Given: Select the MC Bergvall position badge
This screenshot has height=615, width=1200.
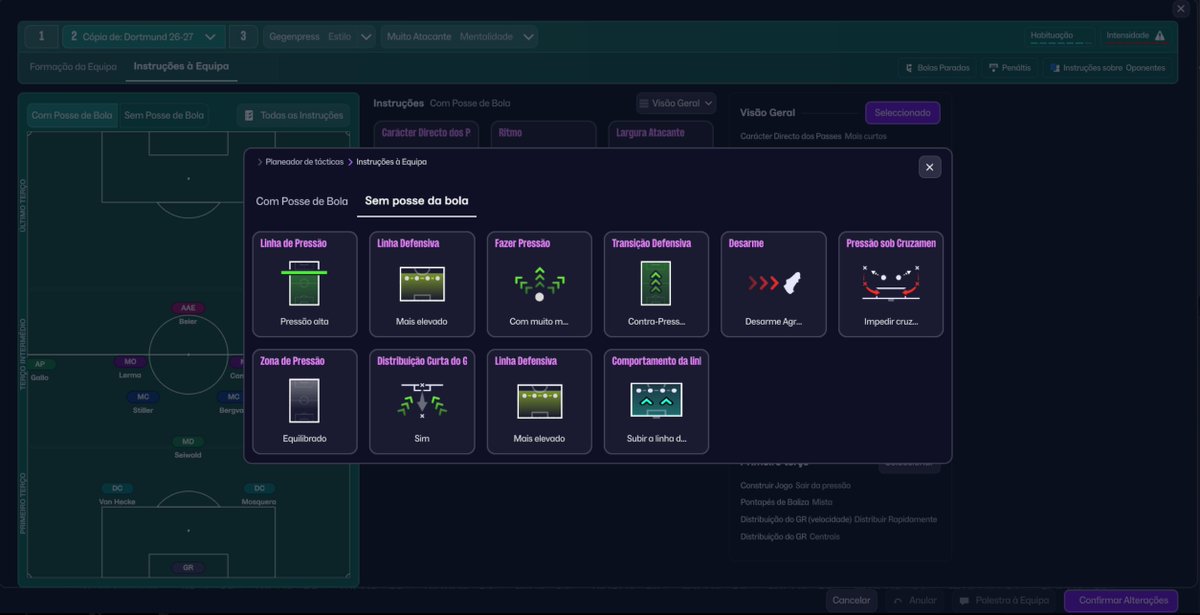Looking at the screenshot, I should pyautogui.click(x=231, y=397).
